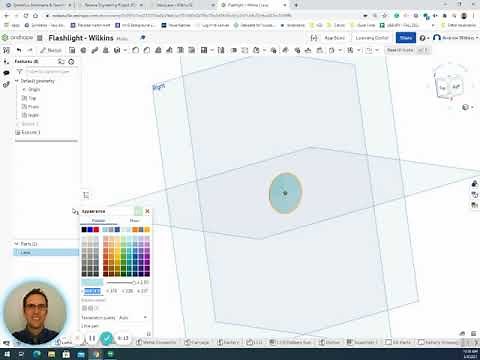
Task: Click the blue Share button
Action: point(406,38)
